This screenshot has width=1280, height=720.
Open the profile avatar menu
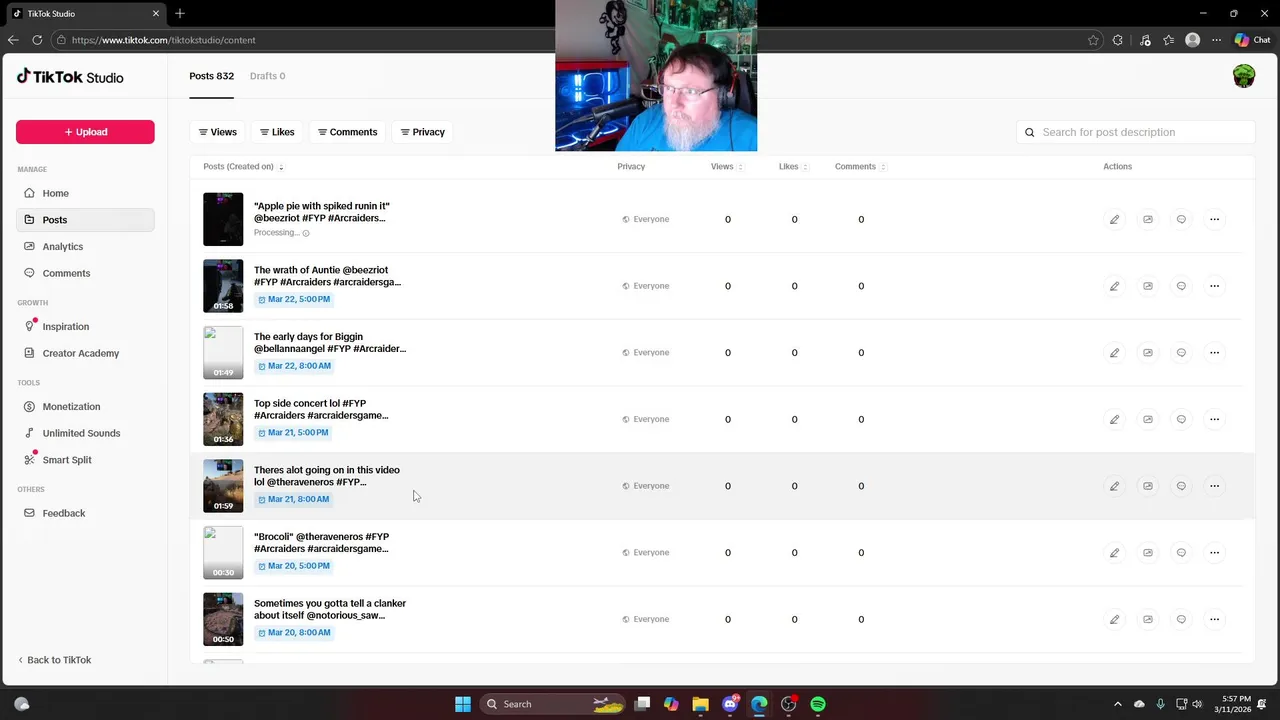pos(1243,76)
